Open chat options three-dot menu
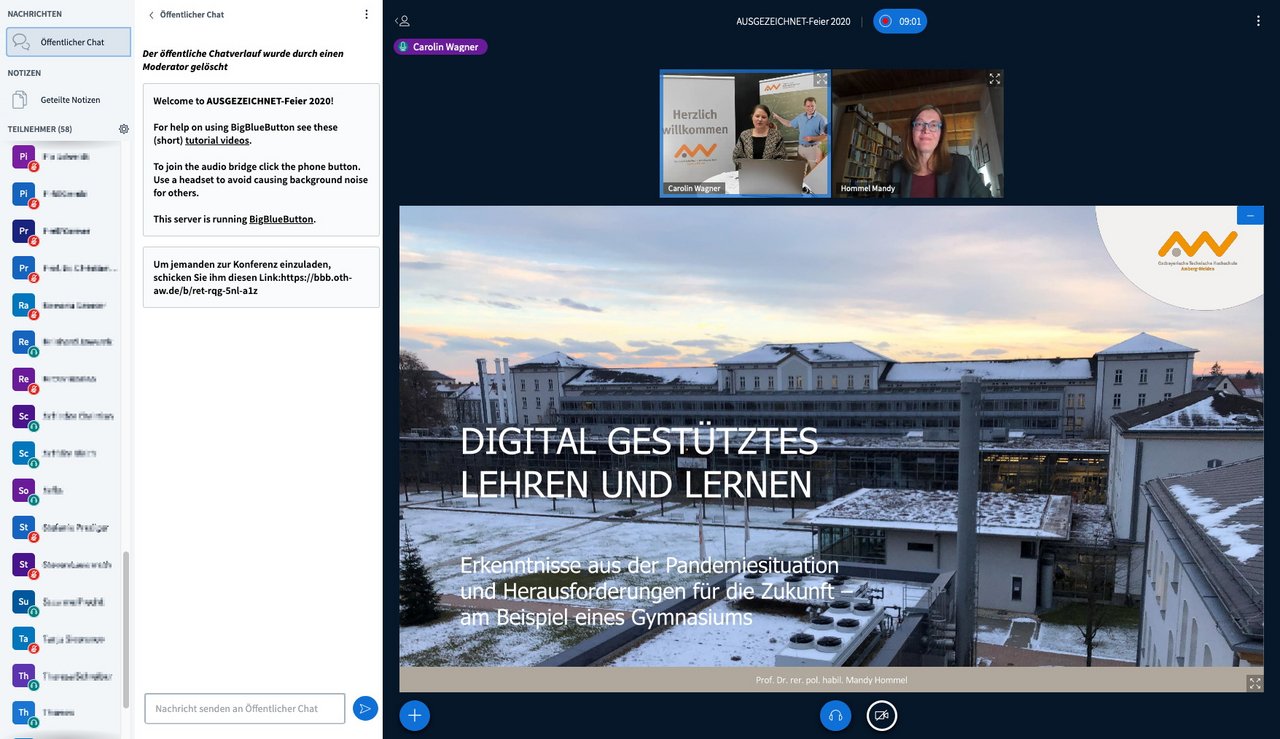1280x739 pixels. click(366, 15)
